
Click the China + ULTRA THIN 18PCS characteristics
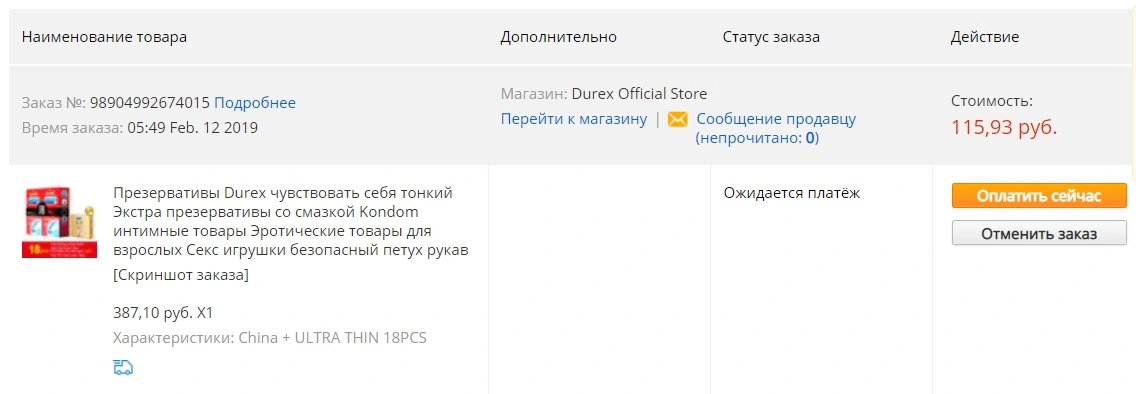[333, 338]
